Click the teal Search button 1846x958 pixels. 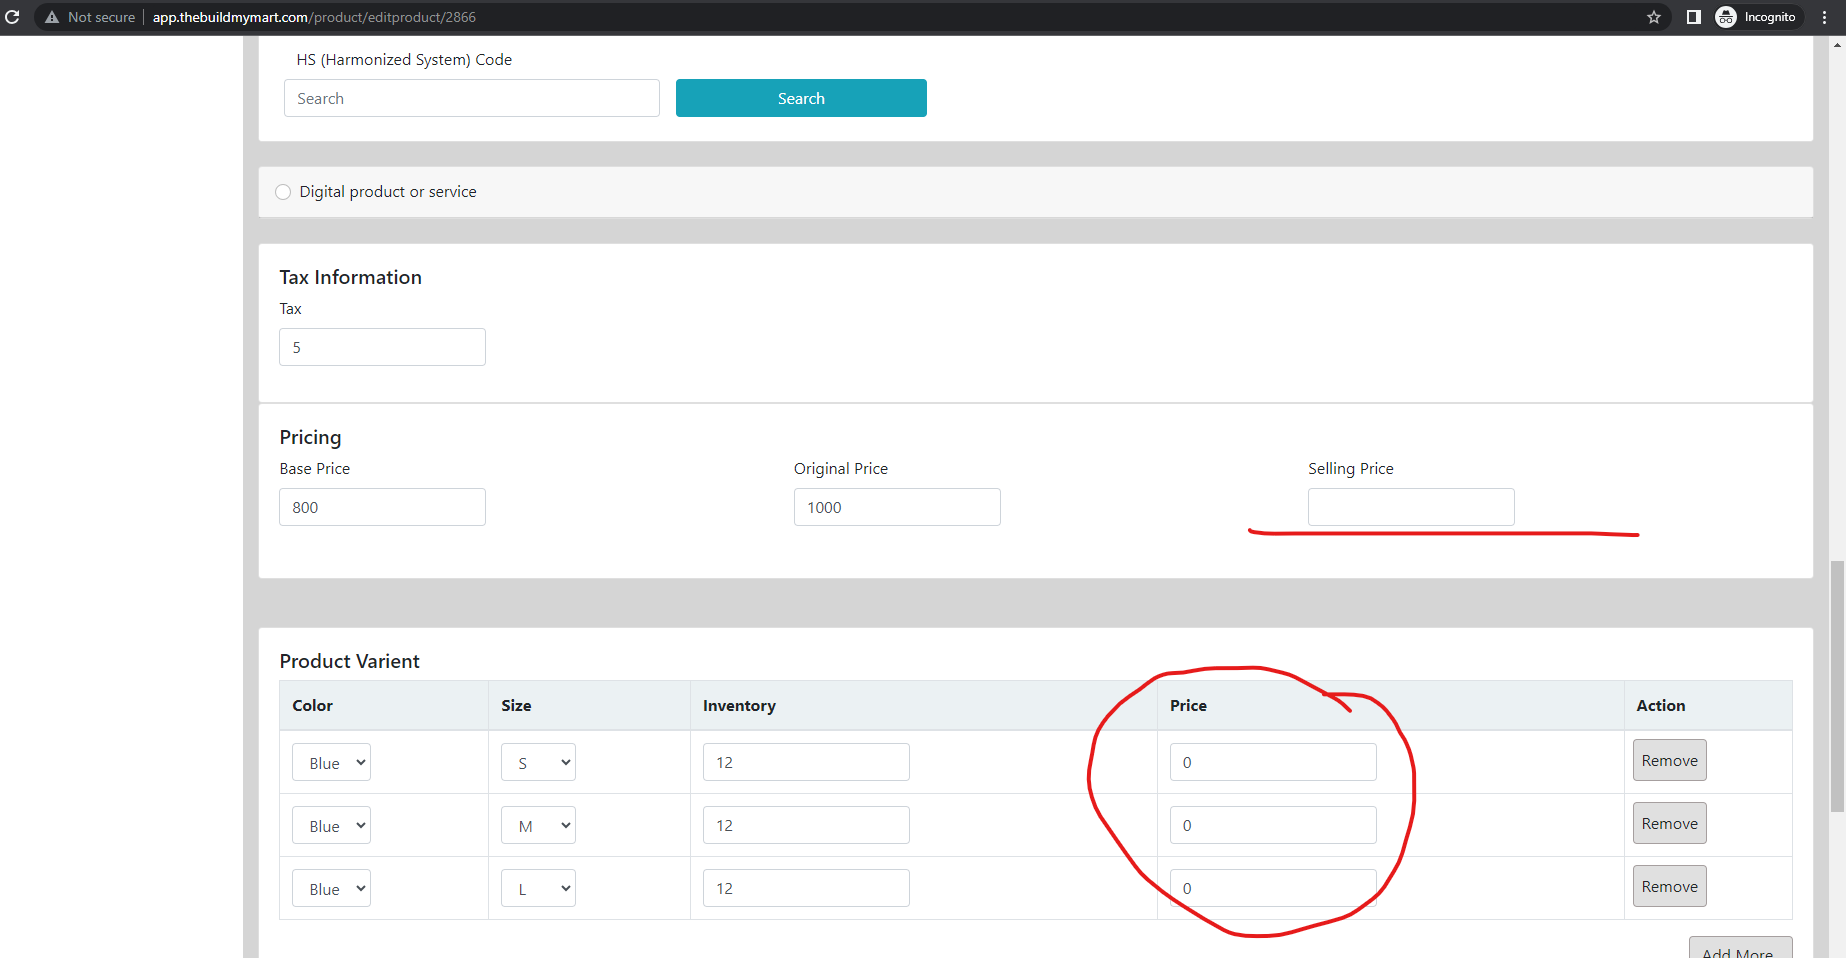click(801, 98)
